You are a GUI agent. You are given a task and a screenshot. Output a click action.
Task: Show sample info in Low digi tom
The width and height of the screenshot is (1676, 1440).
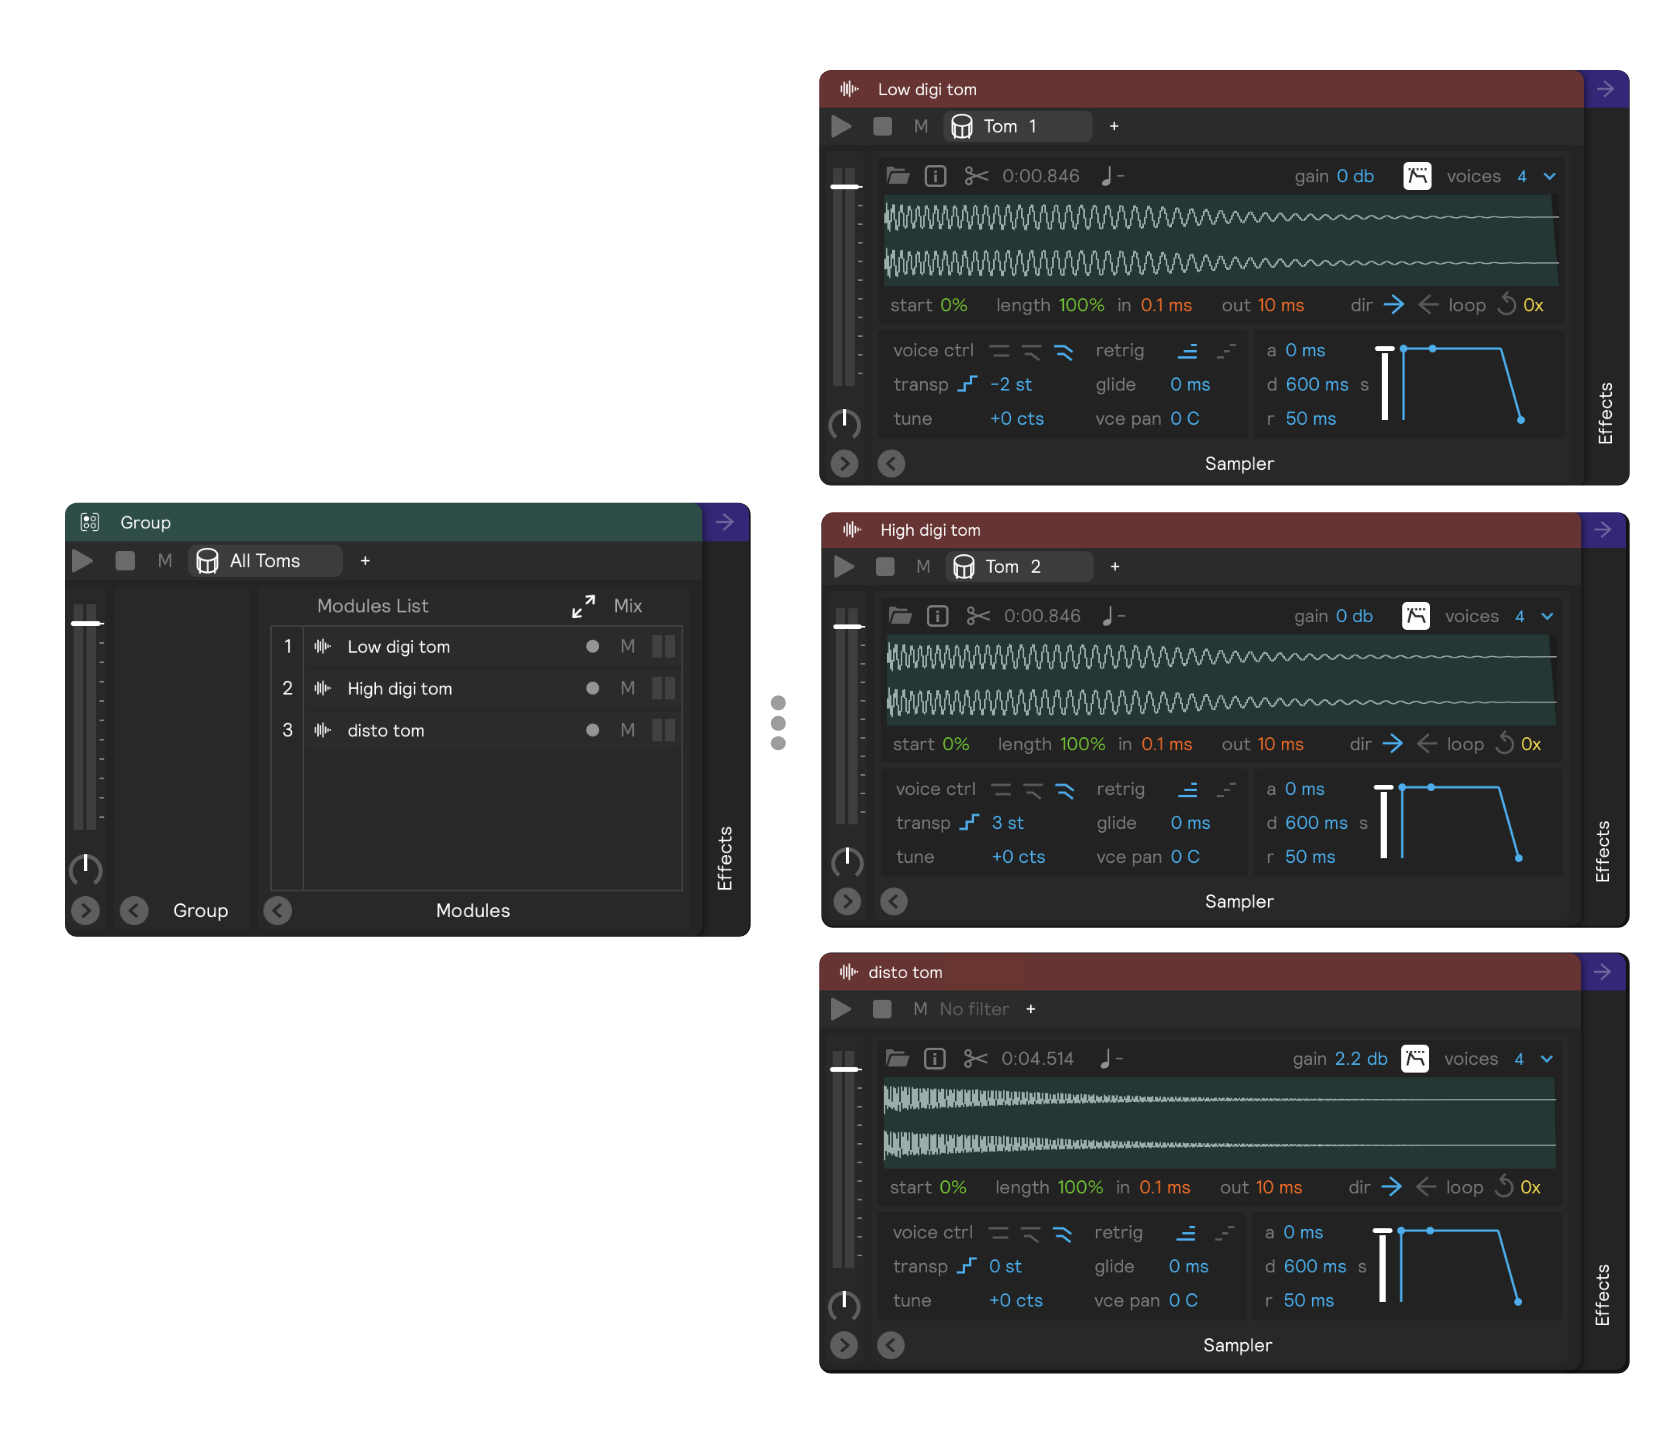pyautogui.click(x=936, y=176)
